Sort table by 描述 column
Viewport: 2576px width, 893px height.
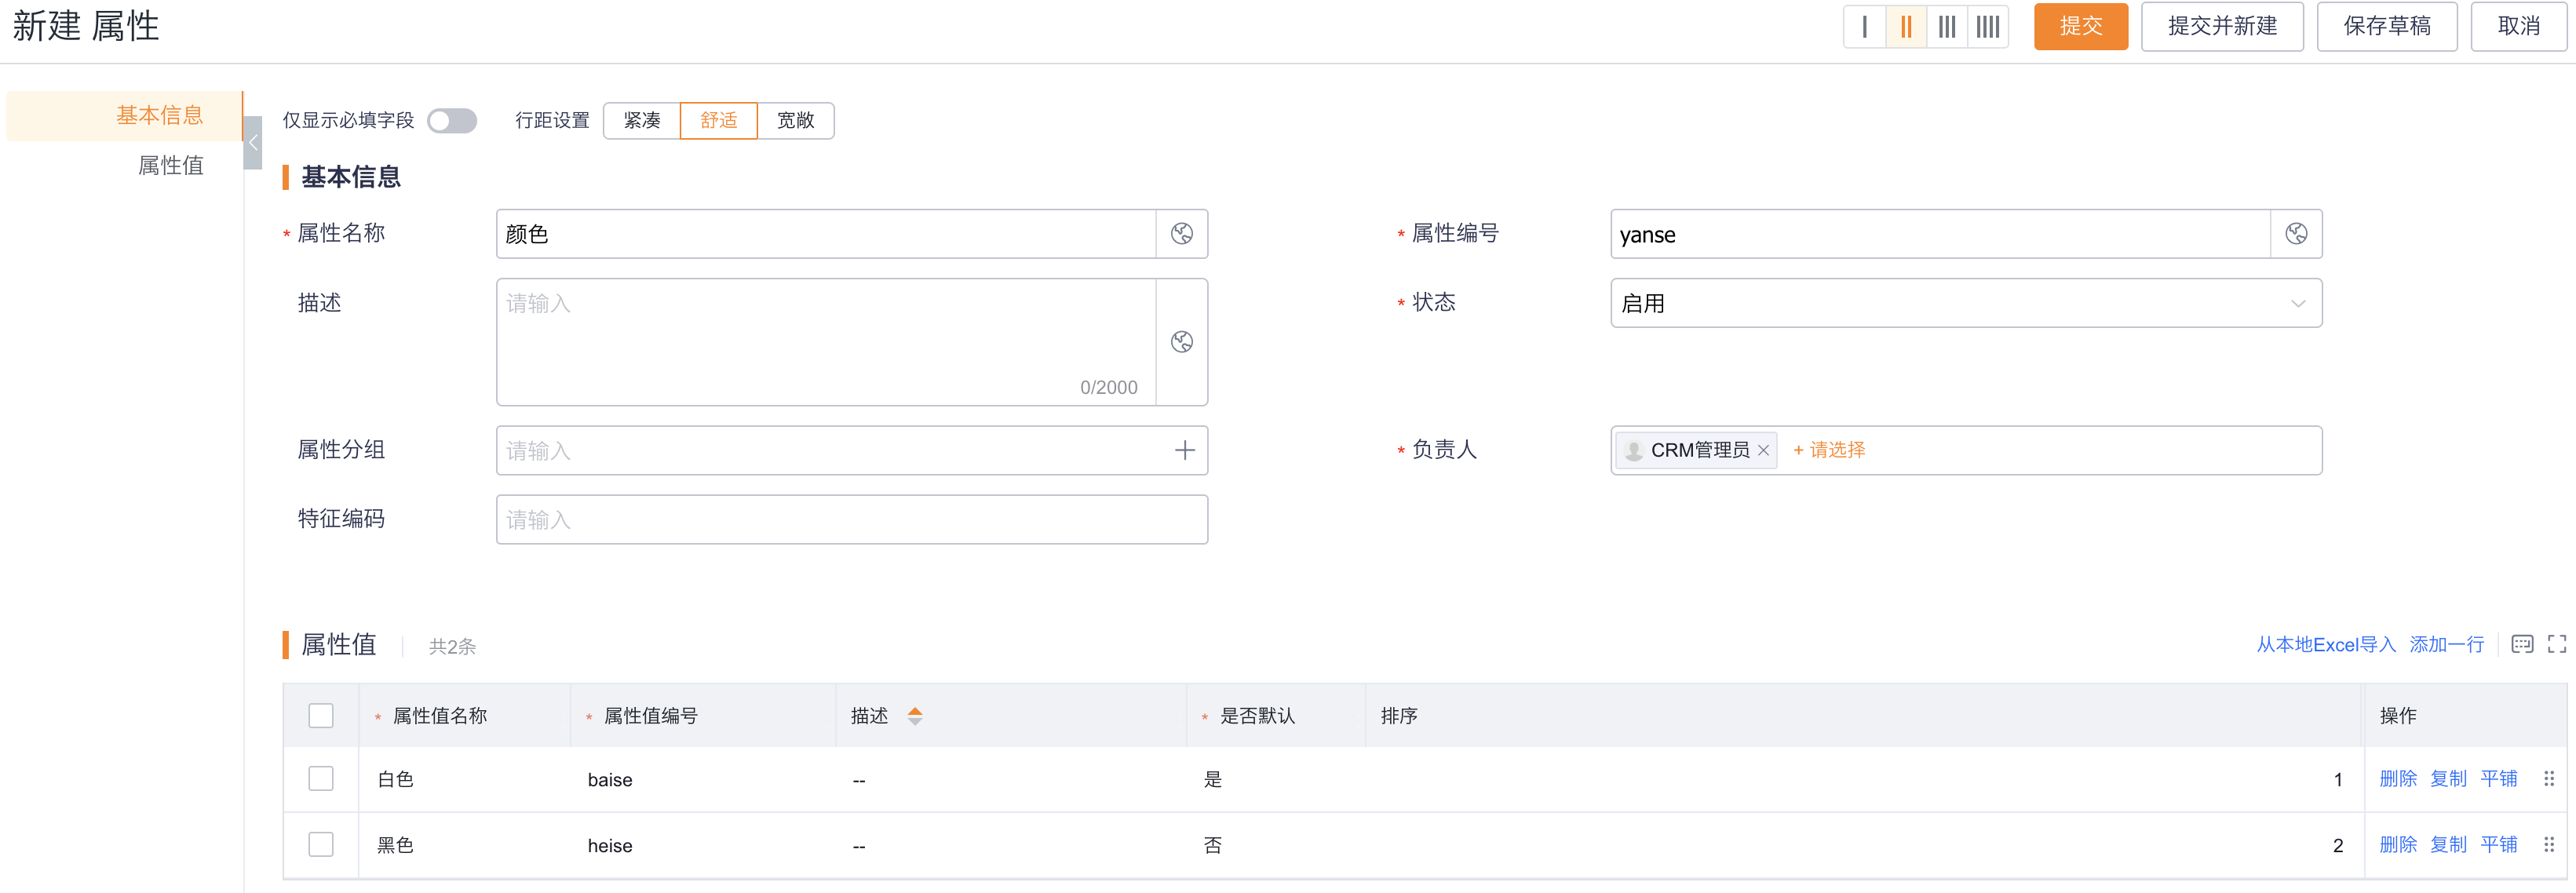tap(915, 716)
